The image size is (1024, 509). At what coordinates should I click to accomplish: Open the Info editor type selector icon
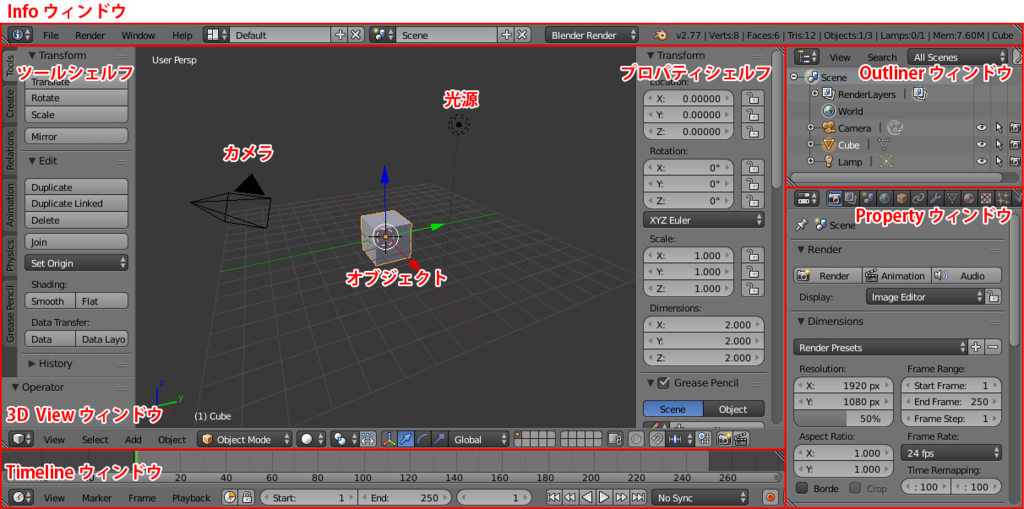point(20,35)
